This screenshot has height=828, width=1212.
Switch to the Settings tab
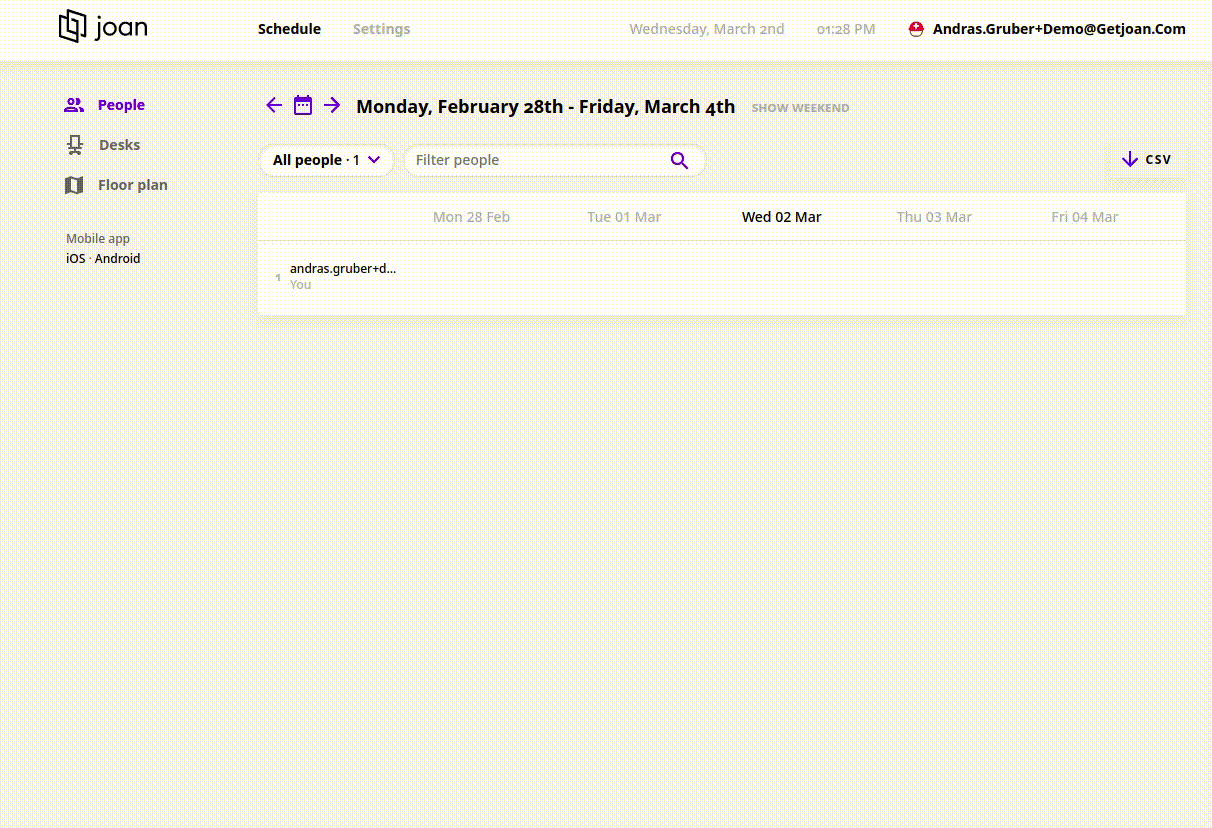pyautogui.click(x=381, y=29)
